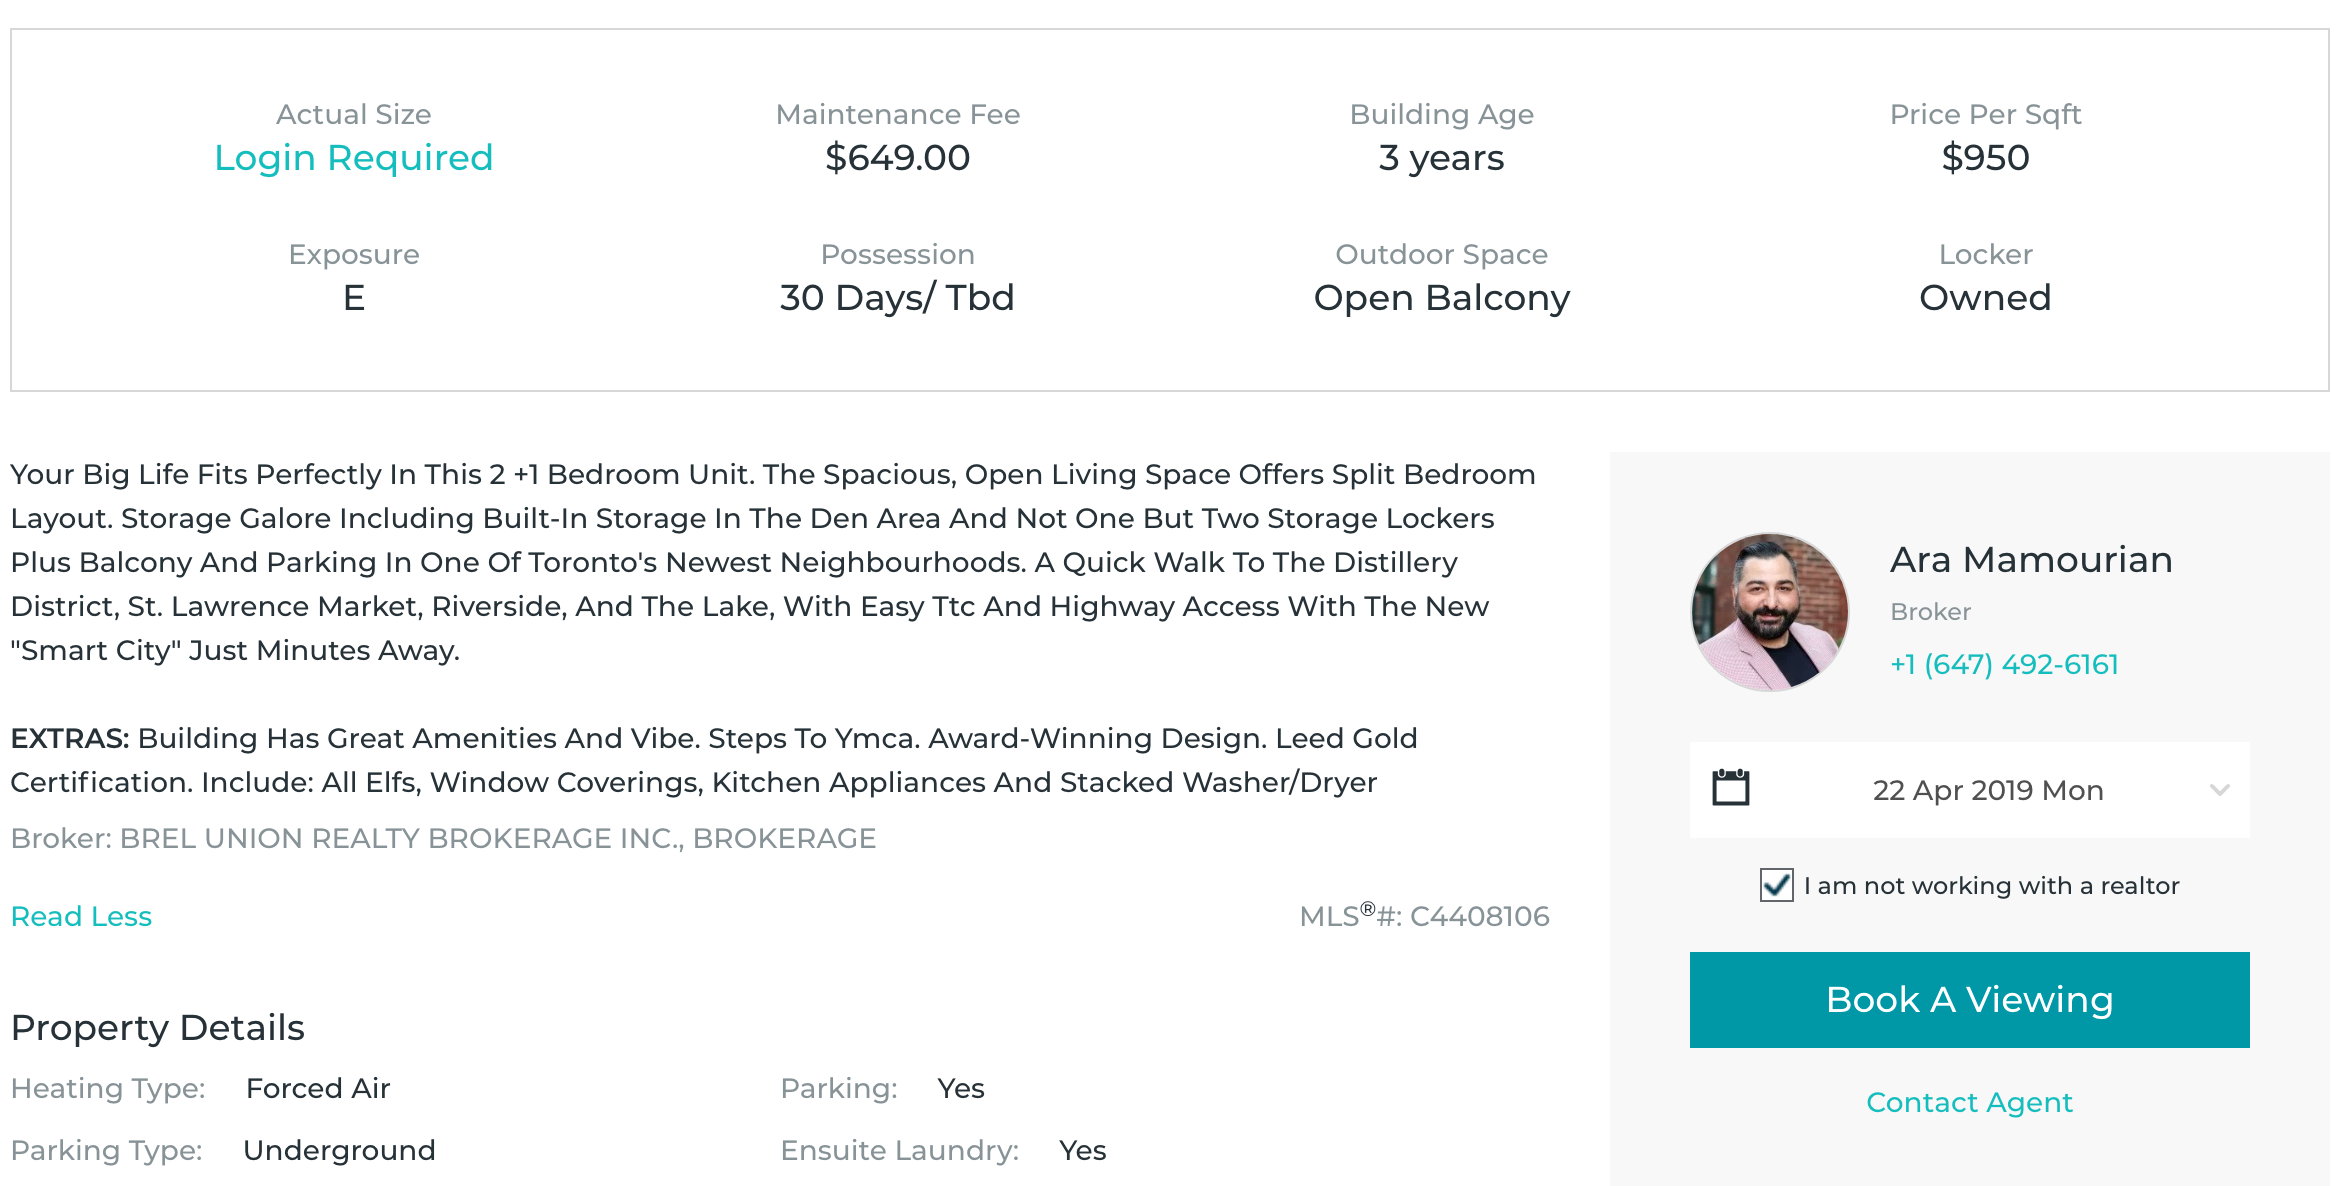The width and height of the screenshot is (2348, 1186).
Task: Click the Brel Union Realty Brokerage broker line
Action: point(443,838)
